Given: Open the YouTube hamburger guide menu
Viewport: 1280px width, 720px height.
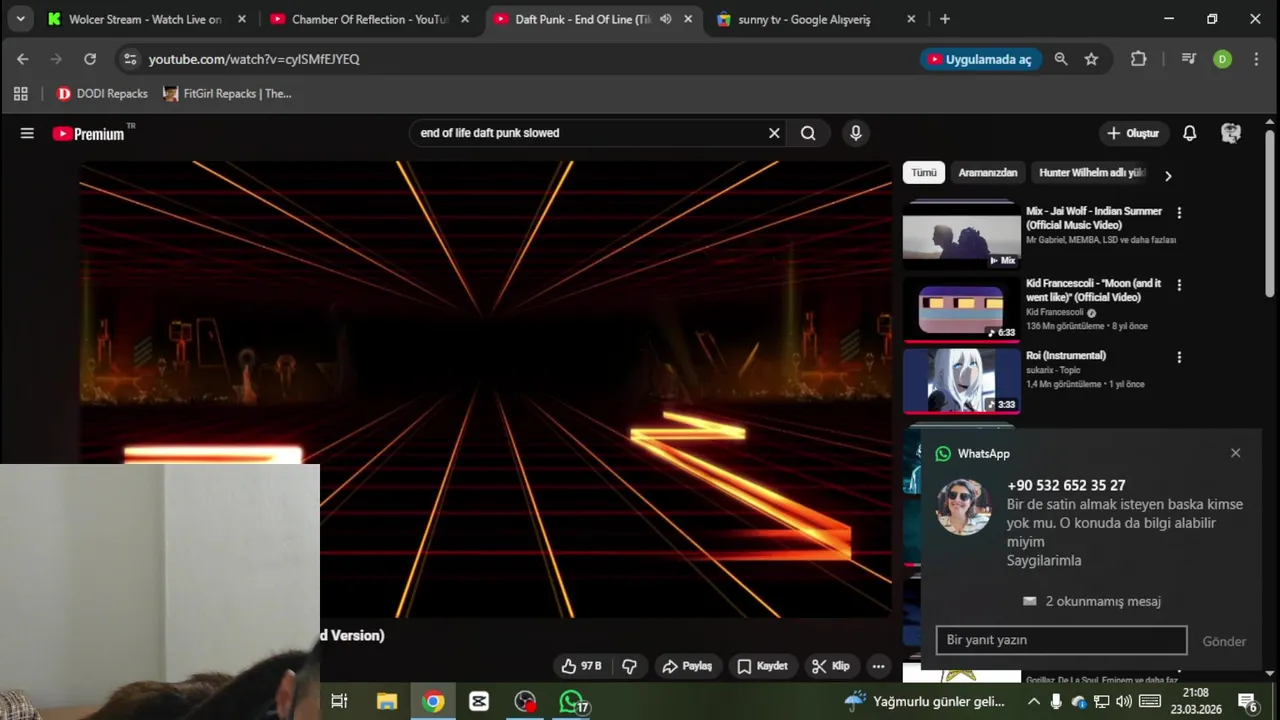Looking at the screenshot, I should point(27,133).
